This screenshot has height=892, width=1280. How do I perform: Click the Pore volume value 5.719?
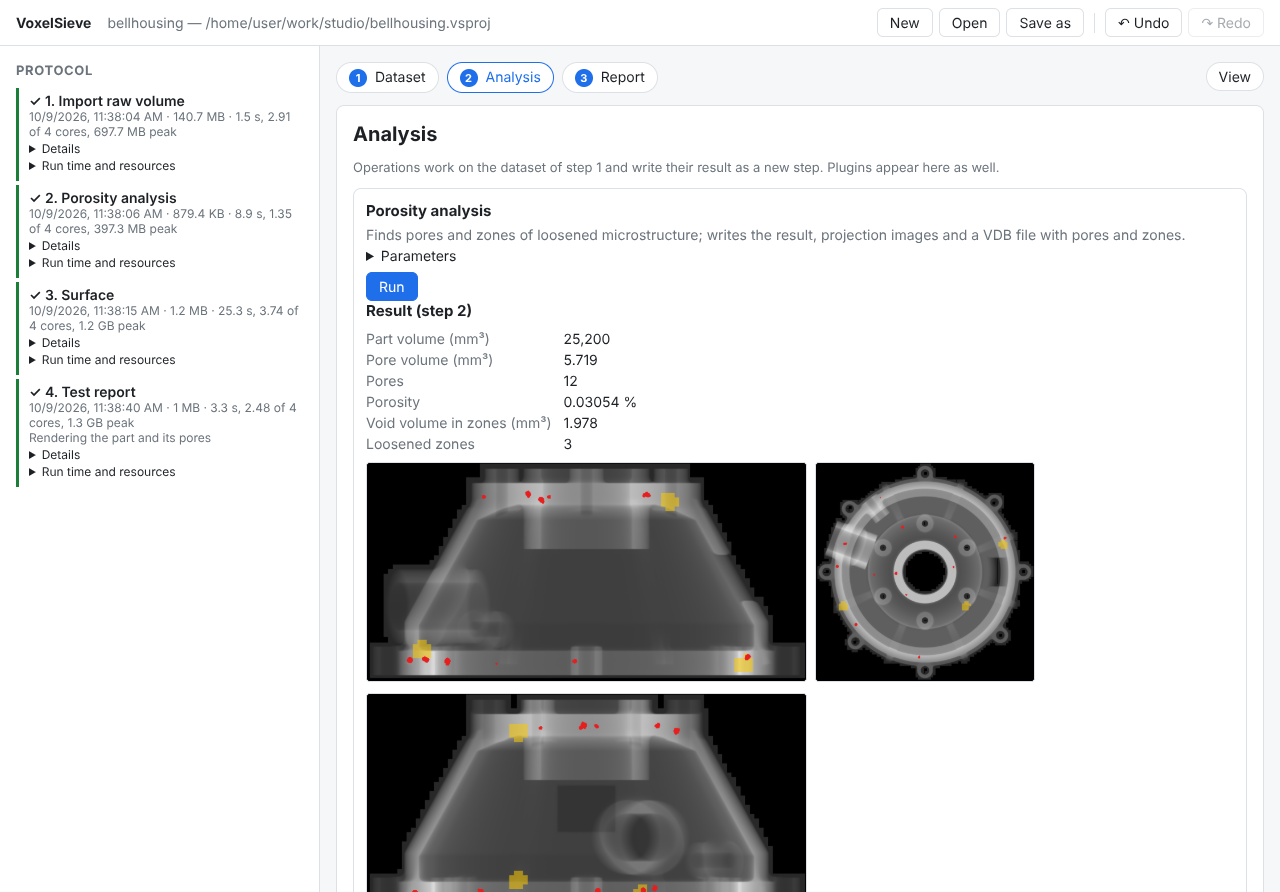pyautogui.click(x=581, y=360)
